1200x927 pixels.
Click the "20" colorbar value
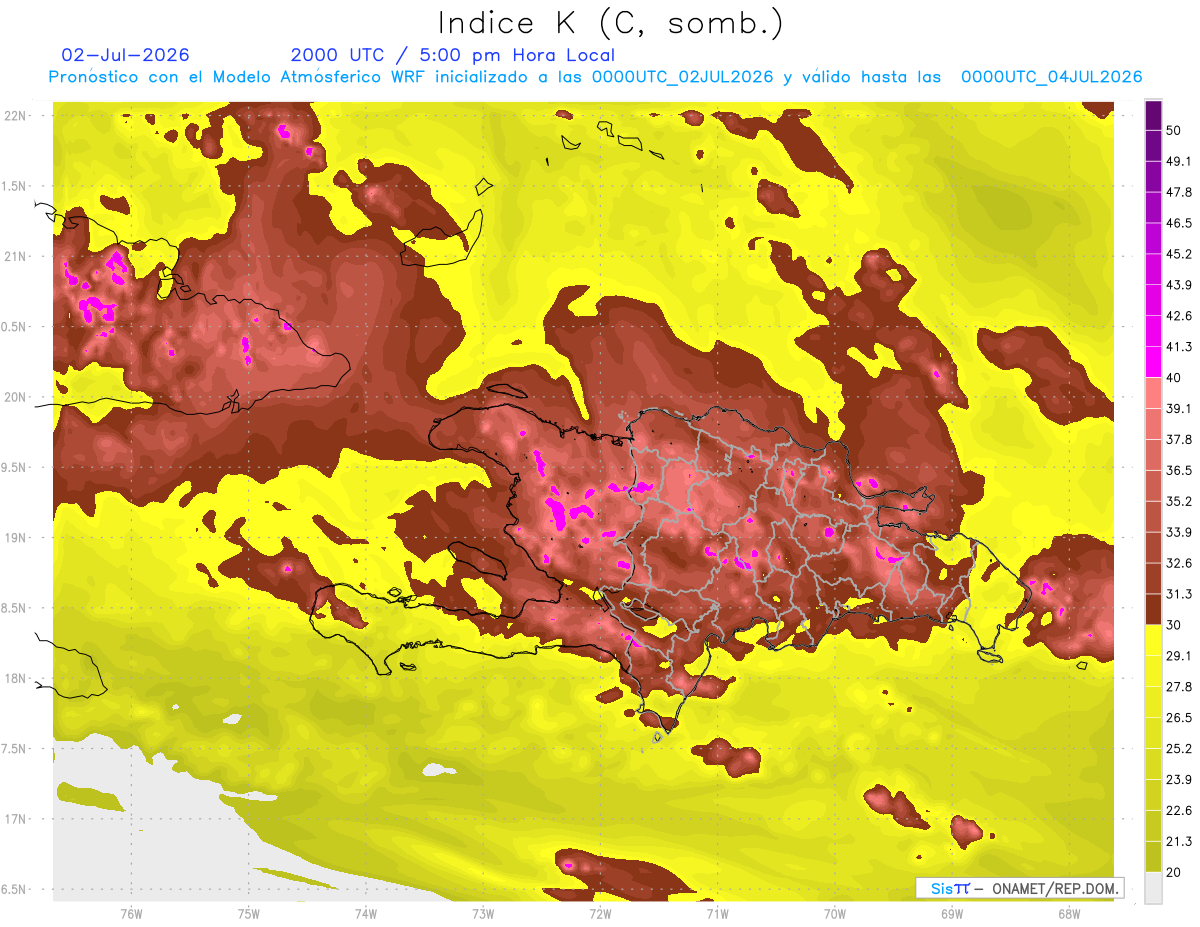click(1174, 873)
